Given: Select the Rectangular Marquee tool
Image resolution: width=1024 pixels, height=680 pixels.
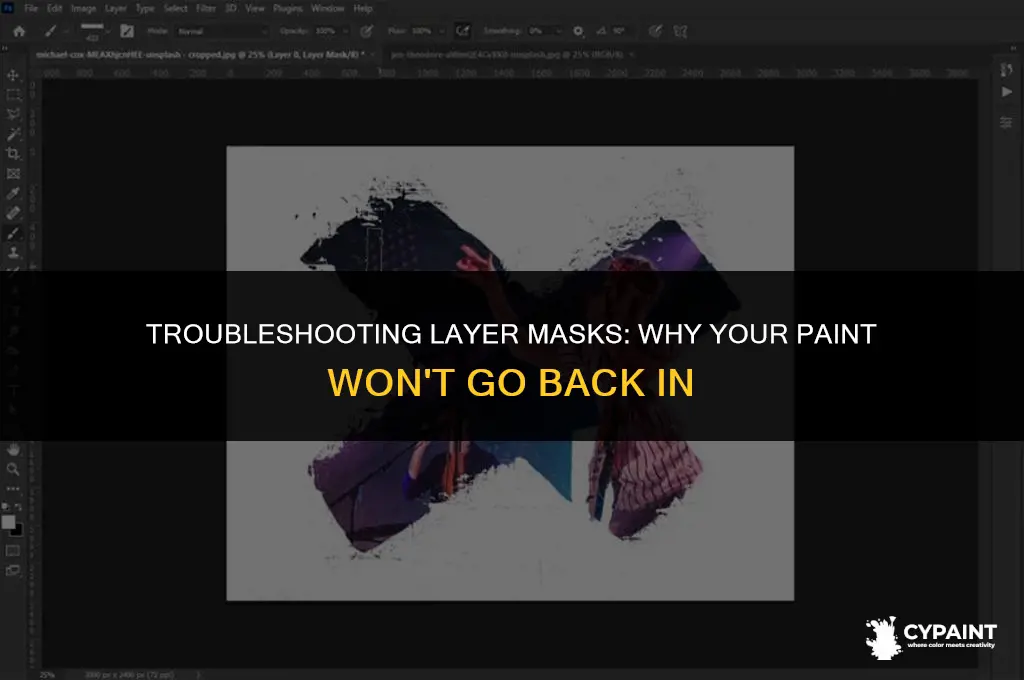Looking at the screenshot, I should point(12,95).
